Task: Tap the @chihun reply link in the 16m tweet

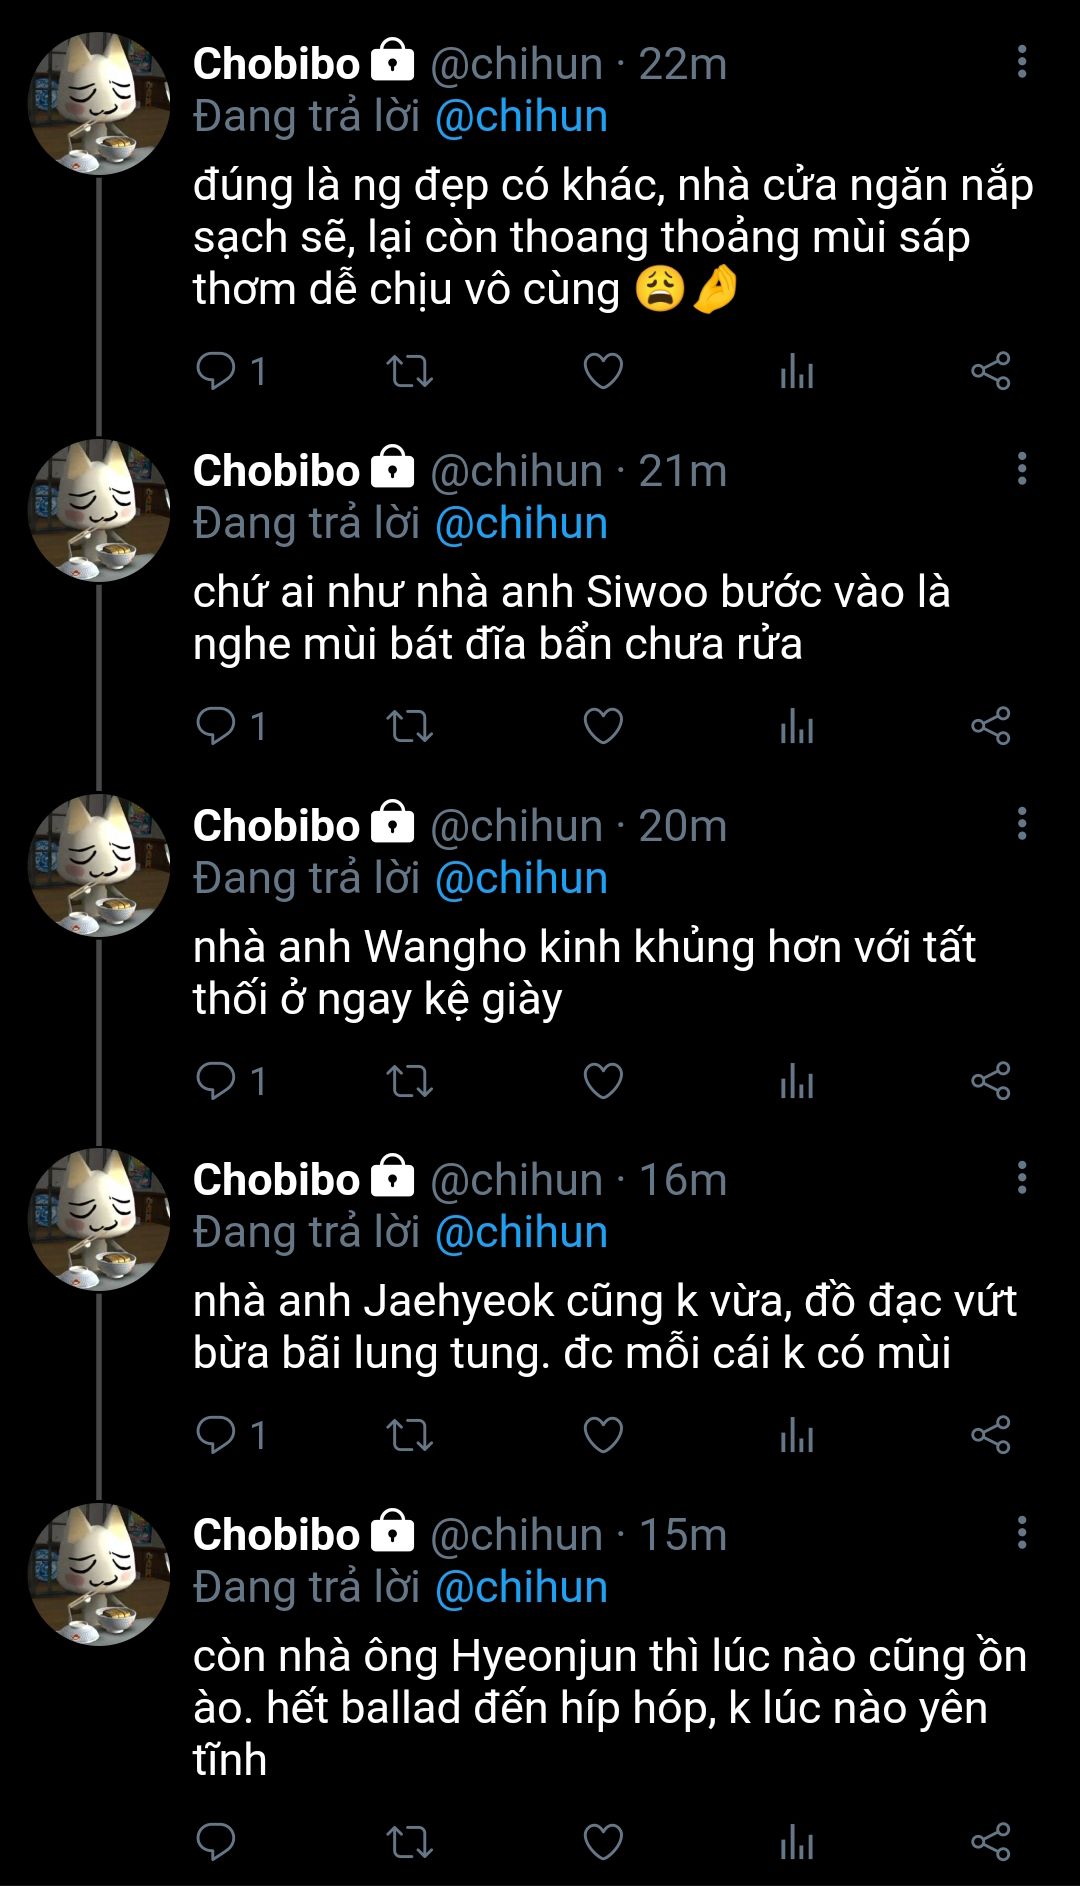Action: point(521,1233)
